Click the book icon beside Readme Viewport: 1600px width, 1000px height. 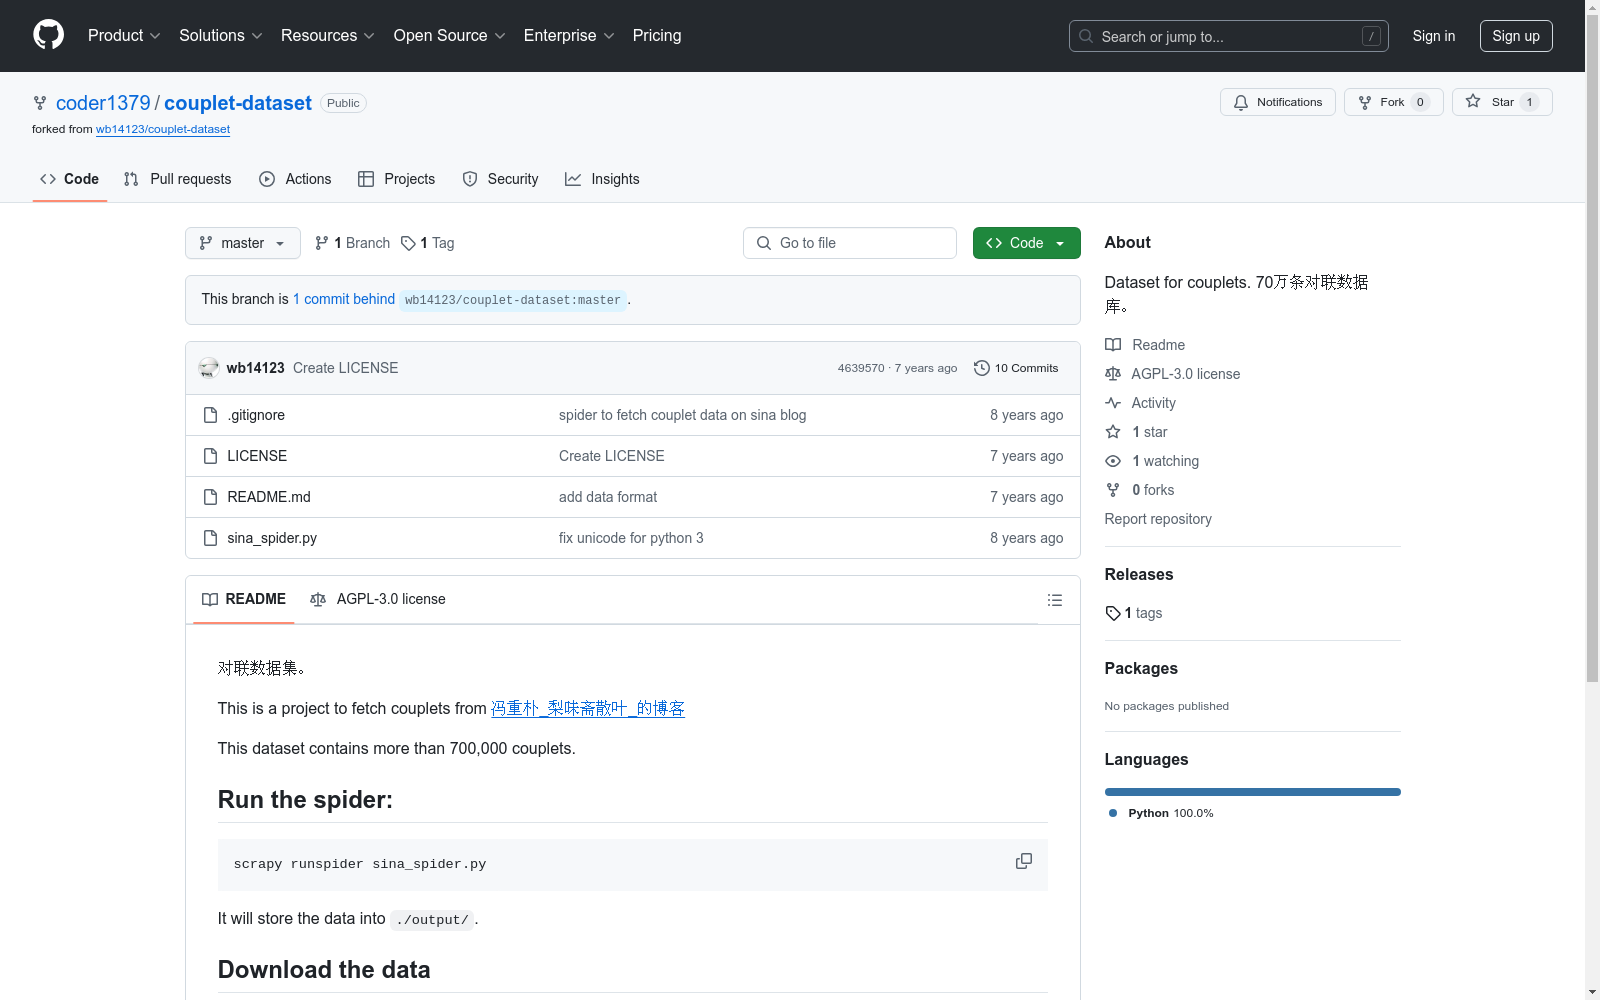pyautogui.click(x=1113, y=345)
